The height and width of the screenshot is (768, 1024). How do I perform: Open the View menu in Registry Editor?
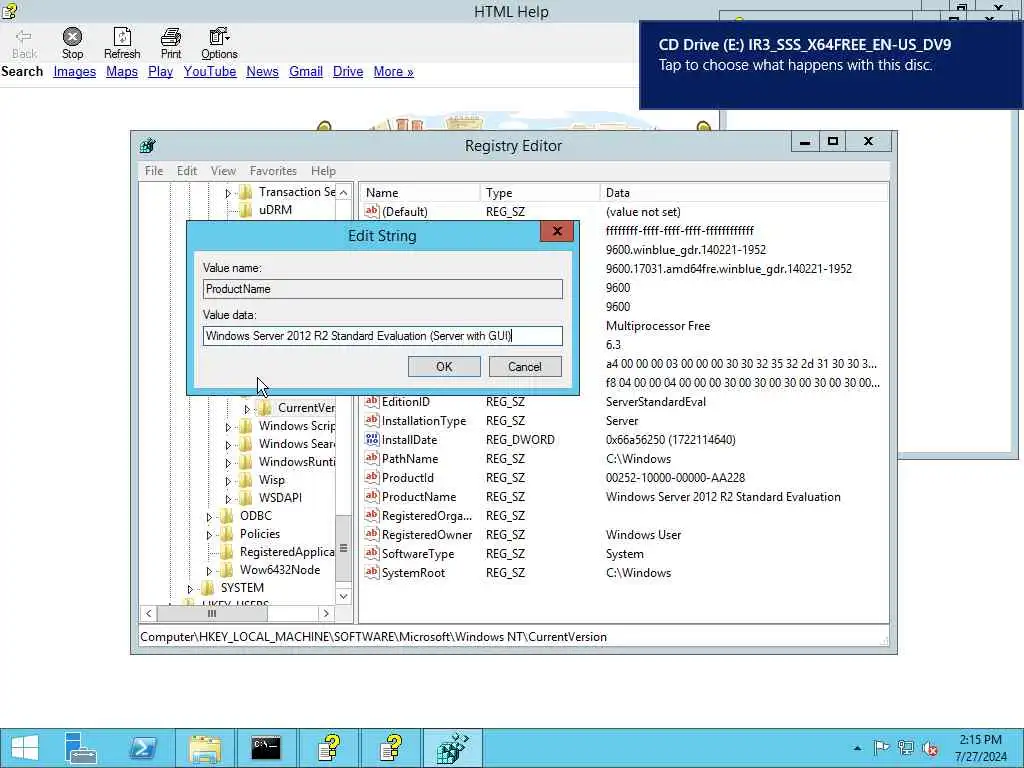[223, 170]
